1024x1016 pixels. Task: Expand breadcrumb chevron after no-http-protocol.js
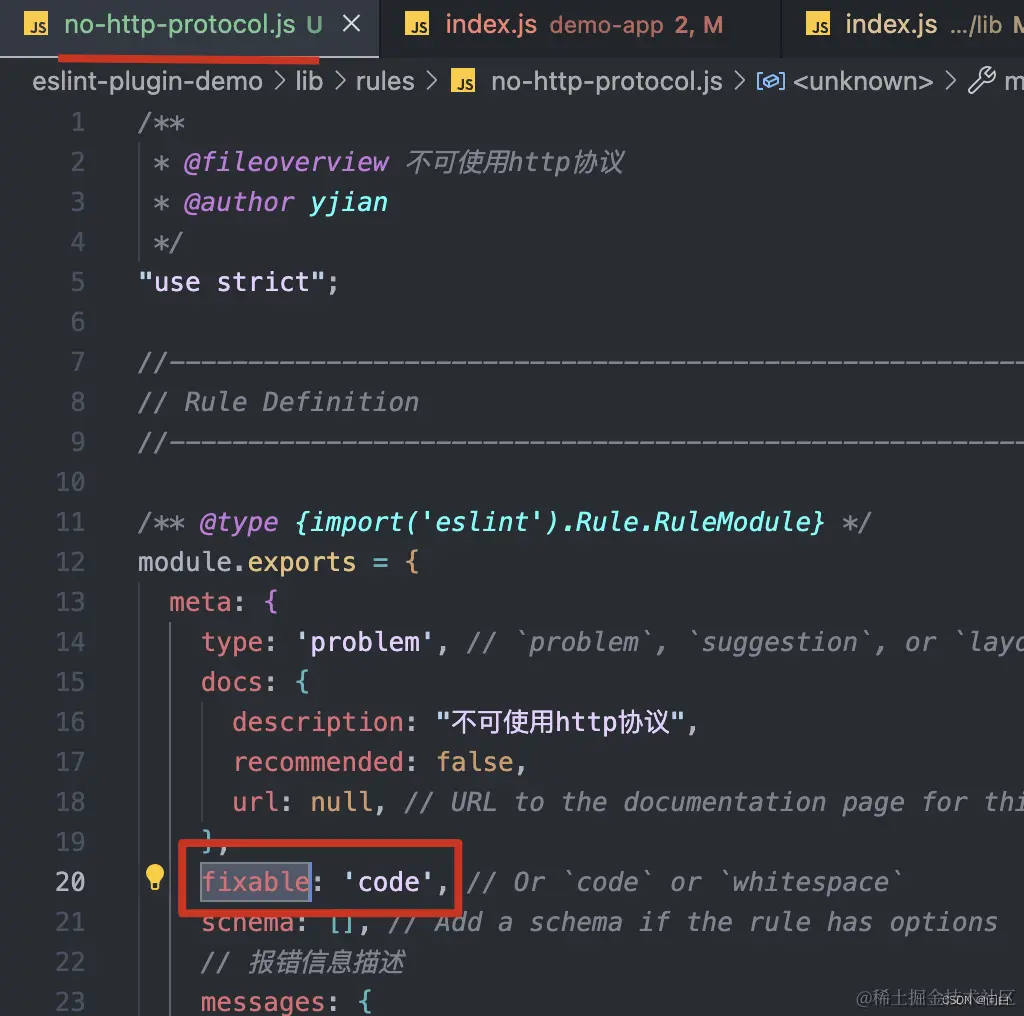[740, 82]
